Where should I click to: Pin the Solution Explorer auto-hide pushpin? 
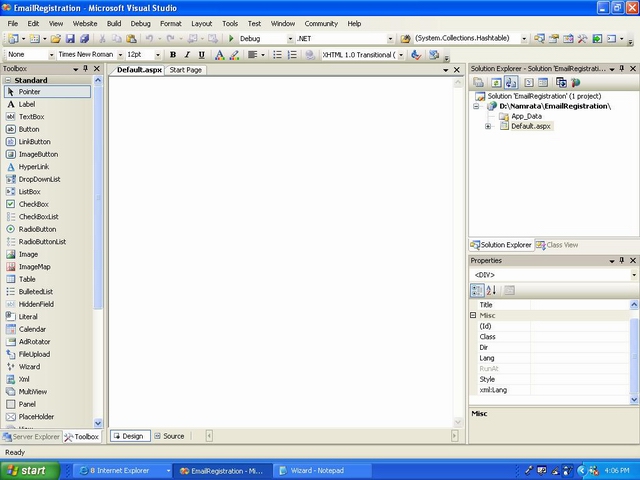point(622,69)
